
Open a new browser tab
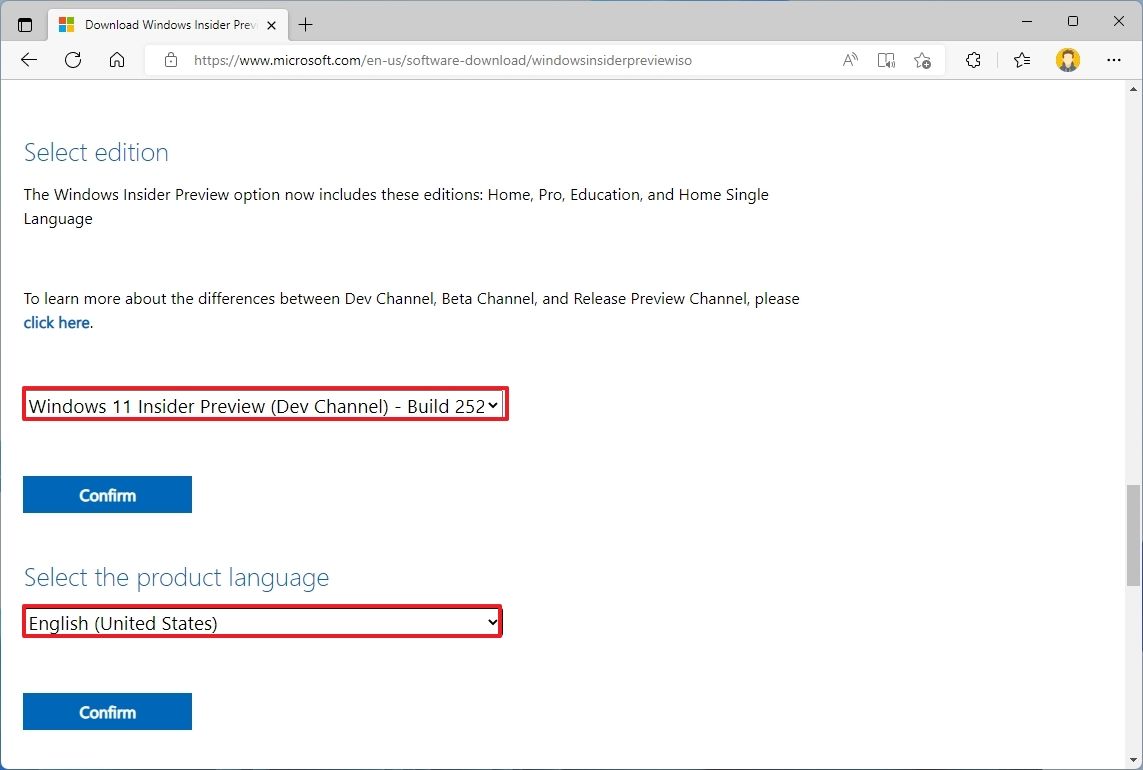[306, 24]
